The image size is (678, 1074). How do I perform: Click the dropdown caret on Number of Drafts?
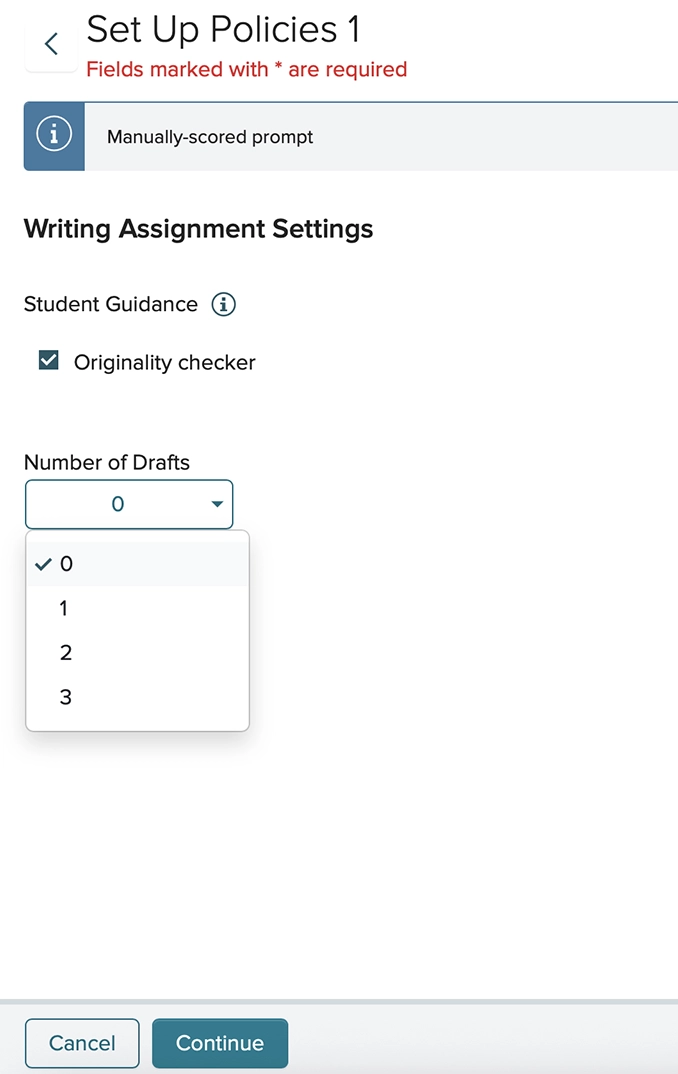pos(216,504)
